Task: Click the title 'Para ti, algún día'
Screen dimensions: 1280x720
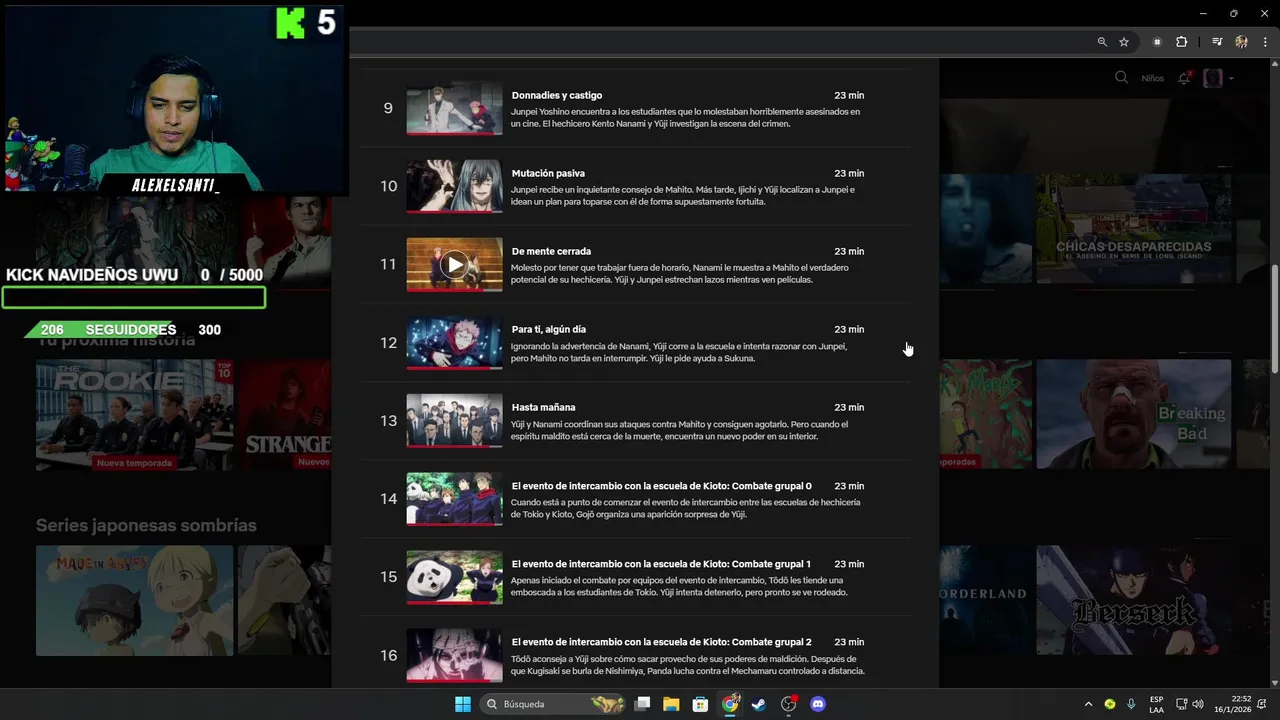Action: tap(549, 329)
